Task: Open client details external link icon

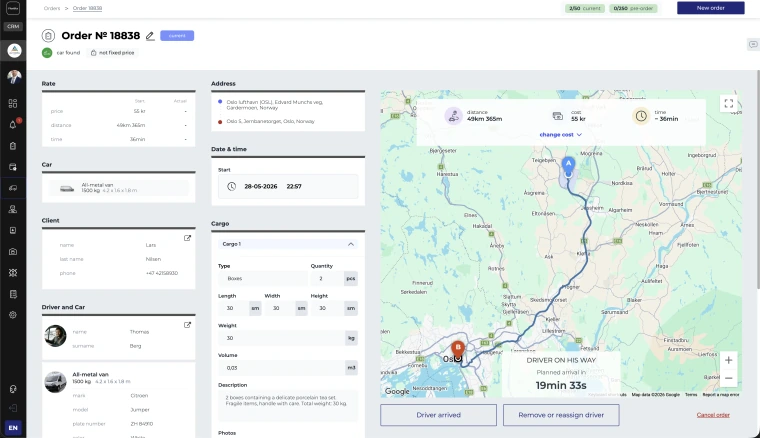Action: pyautogui.click(x=188, y=238)
